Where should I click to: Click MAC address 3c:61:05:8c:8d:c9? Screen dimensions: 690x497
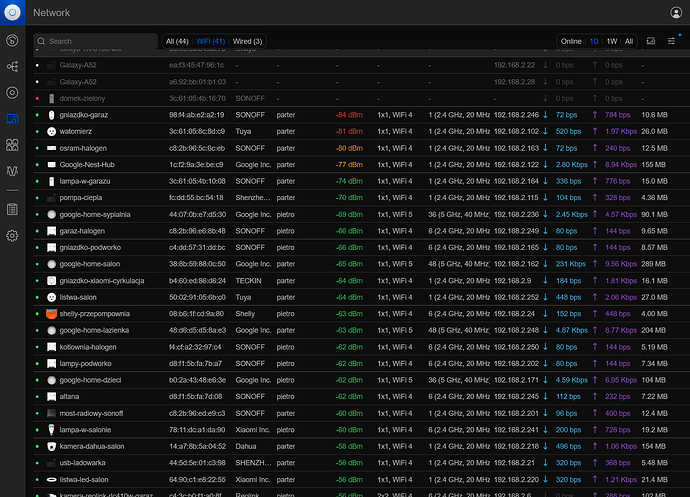pos(197,131)
